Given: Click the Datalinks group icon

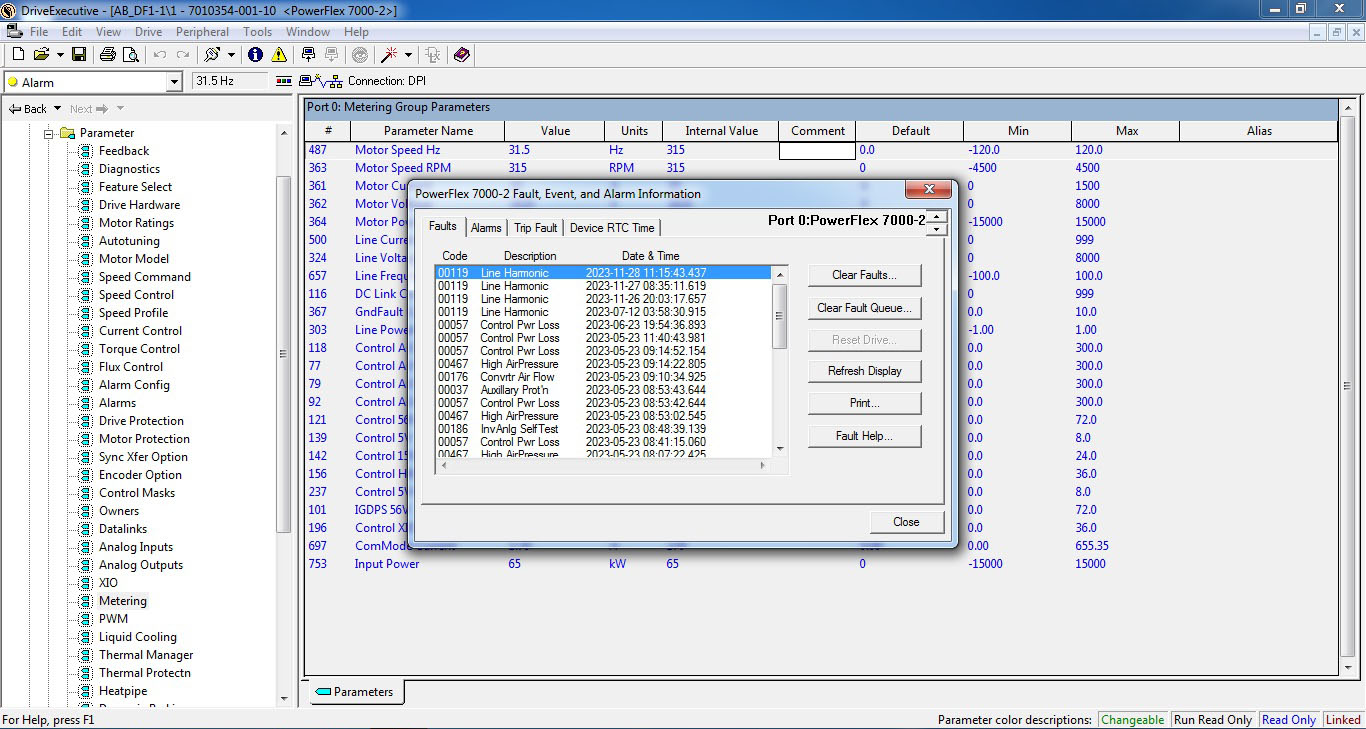Looking at the screenshot, I should (x=86, y=529).
